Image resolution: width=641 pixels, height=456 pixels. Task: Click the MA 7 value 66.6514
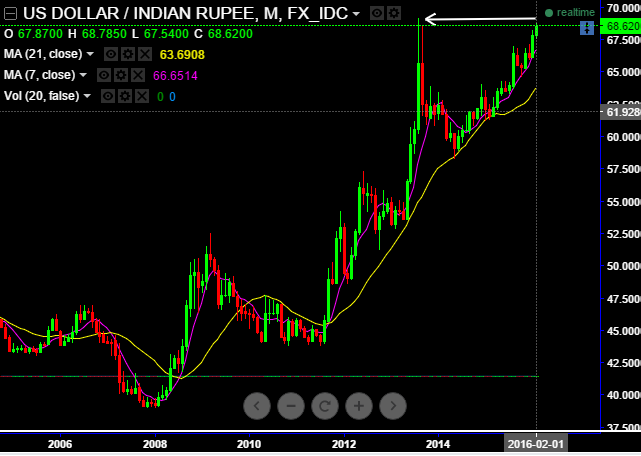tap(175, 76)
